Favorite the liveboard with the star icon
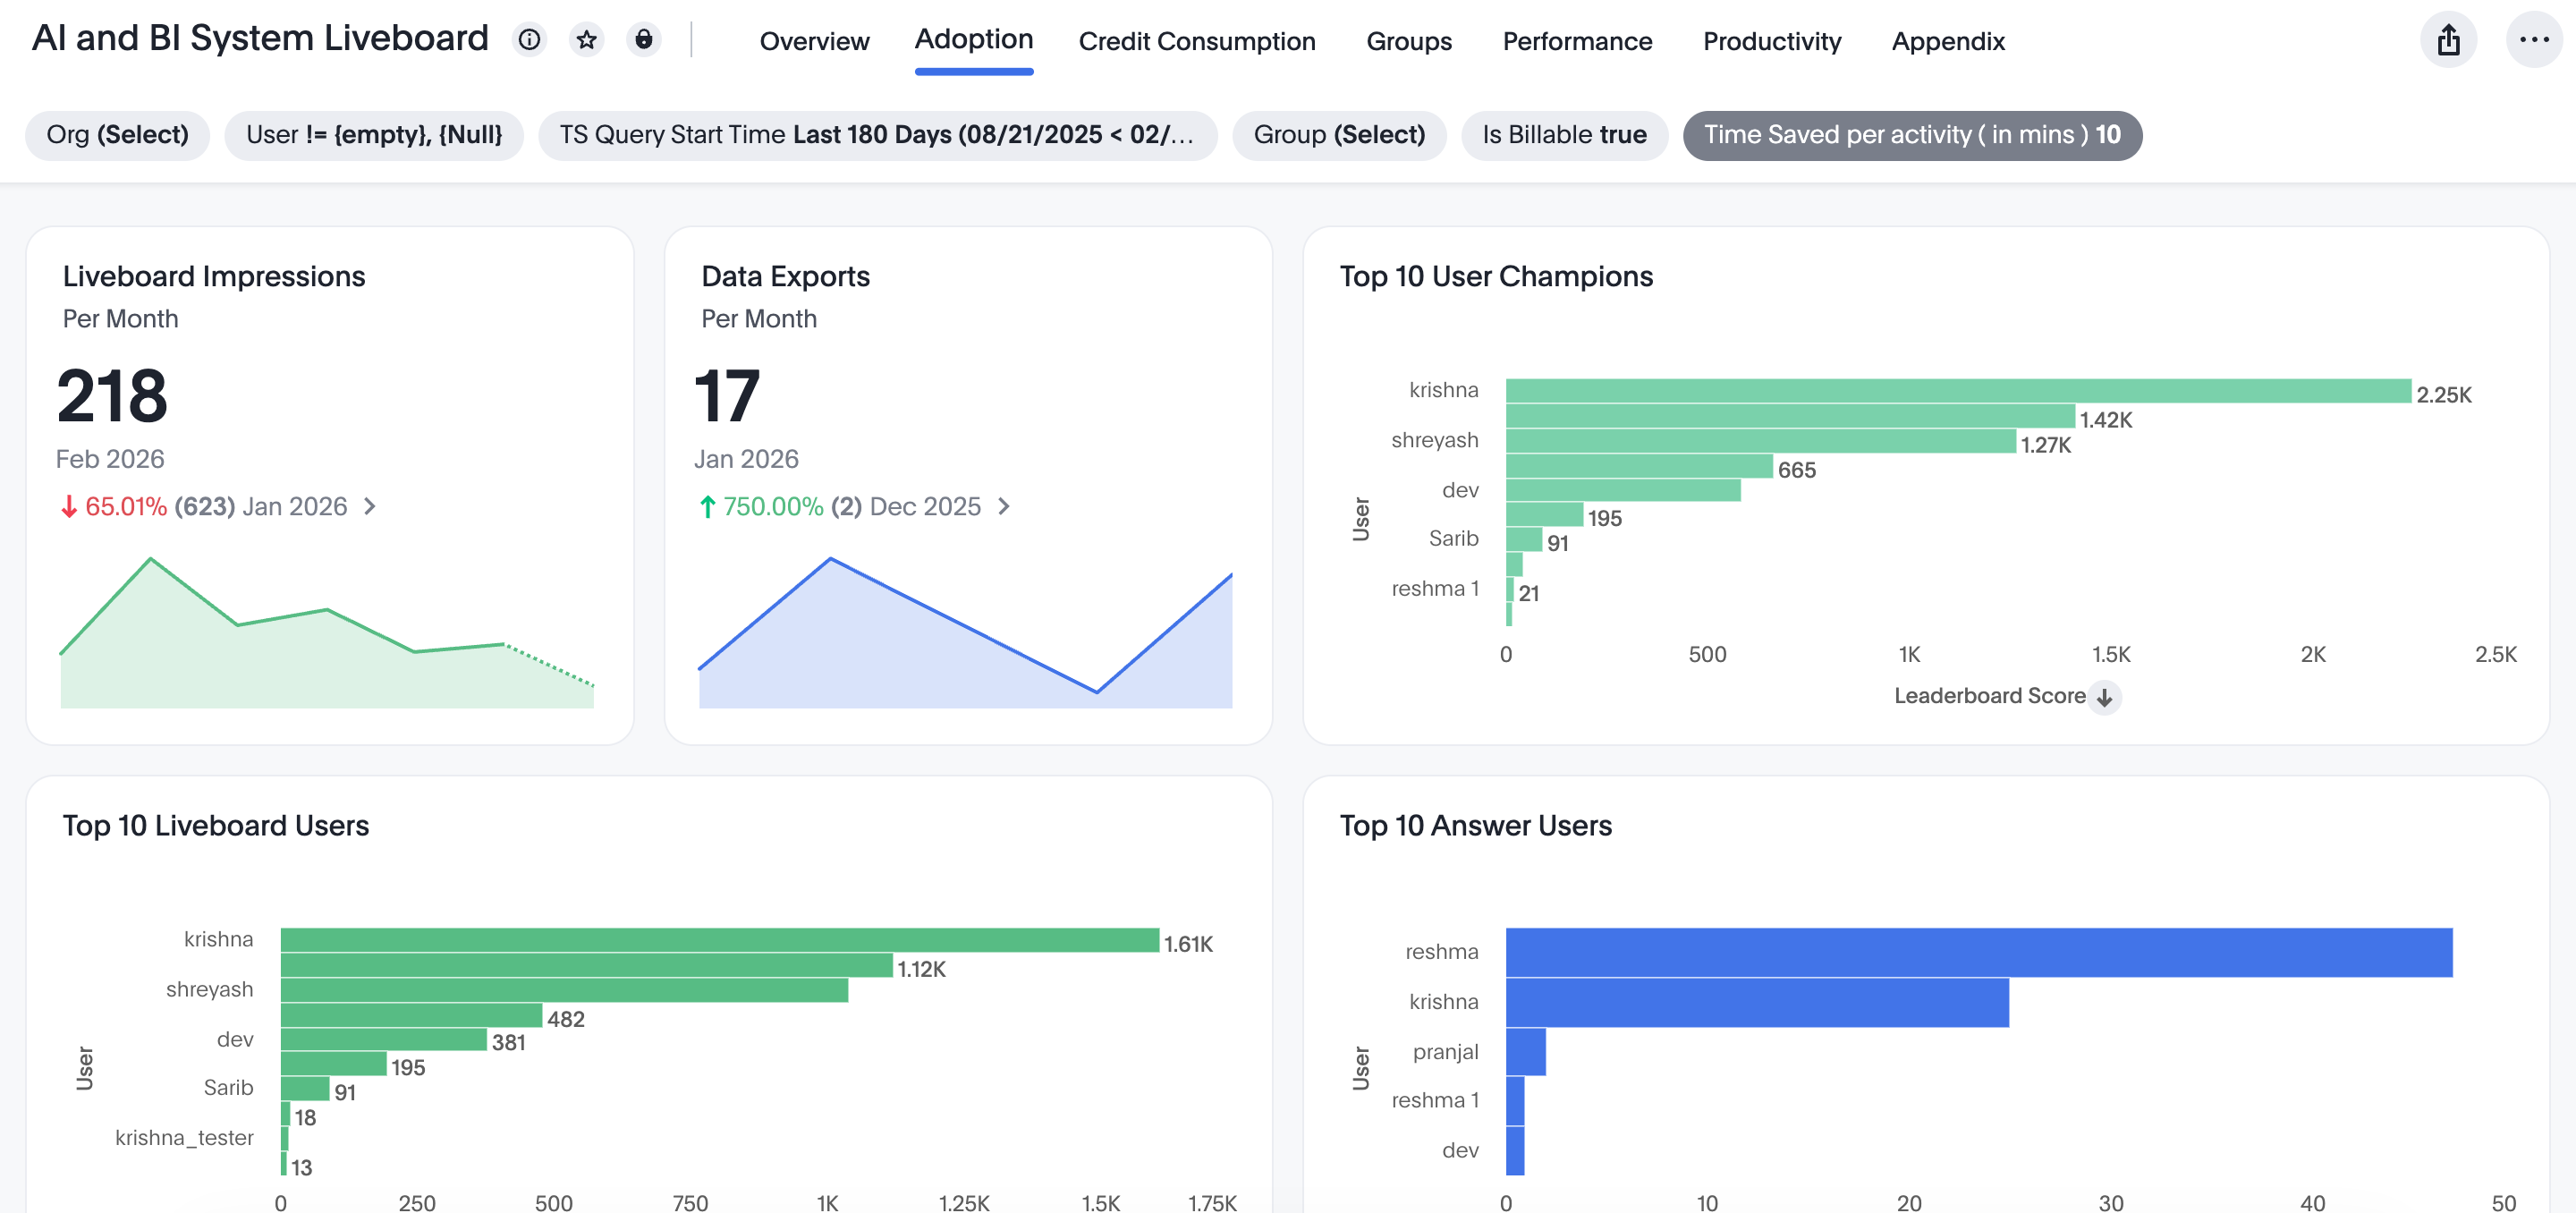Screen dimensions: 2576x1213 click(587, 40)
